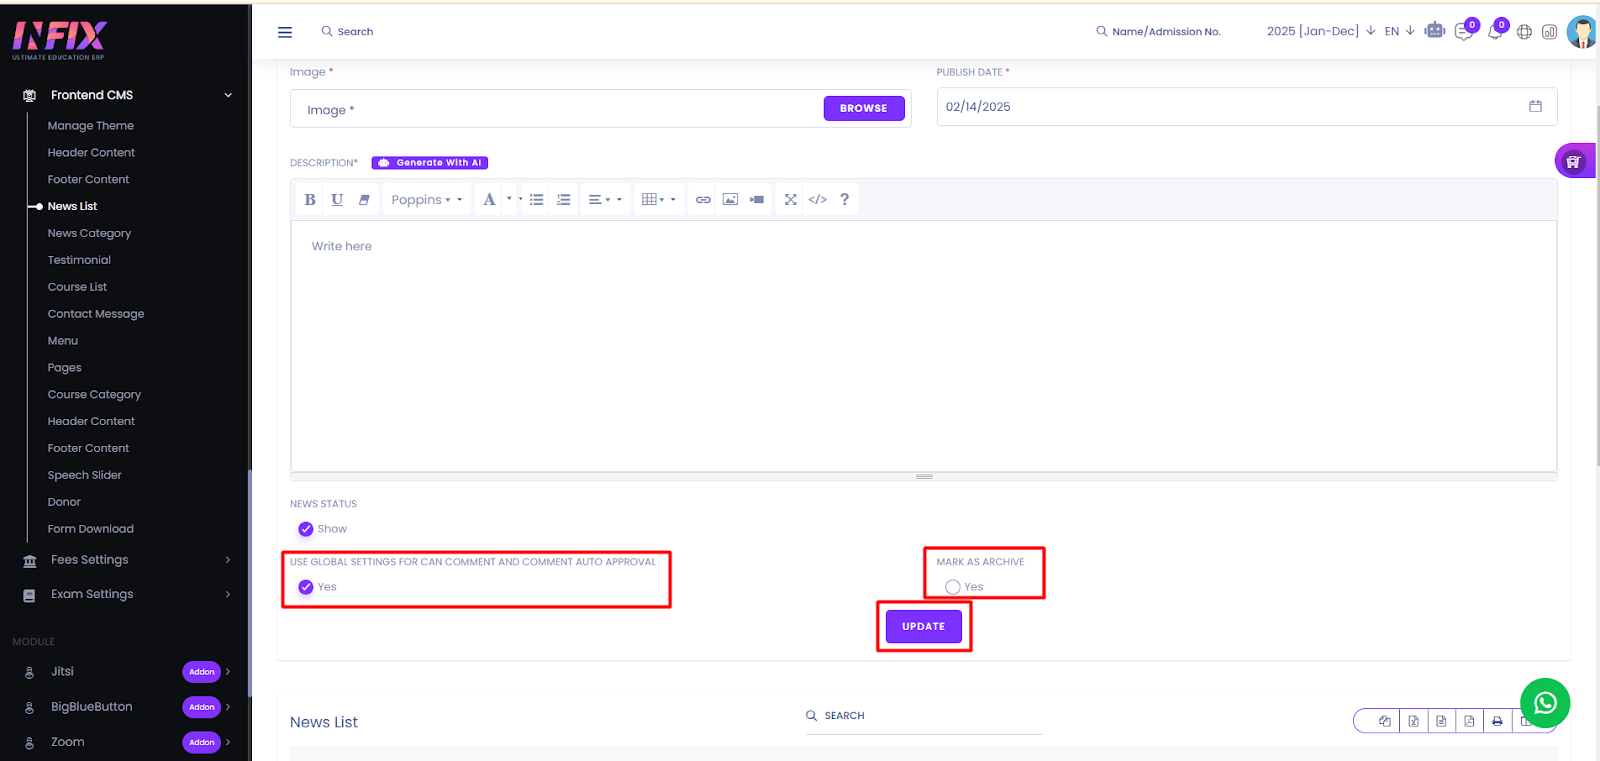Open News Category in the sidebar
1600x761 pixels.
click(x=89, y=233)
